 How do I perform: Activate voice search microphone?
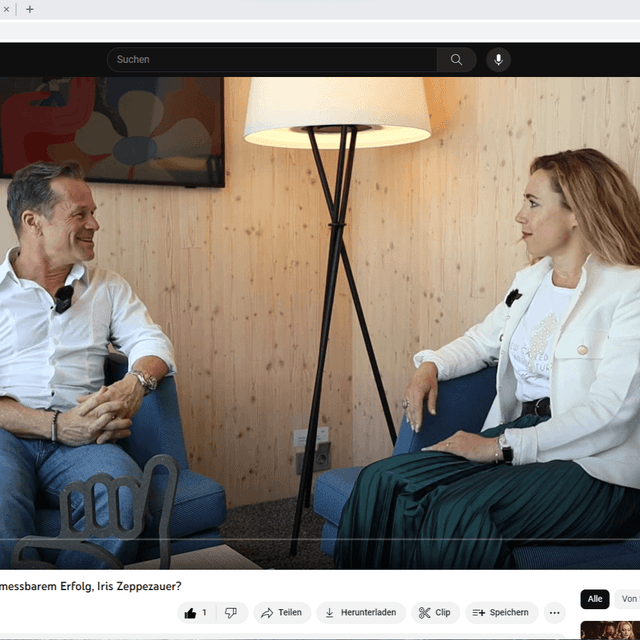pyautogui.click(x=498, y=60)
